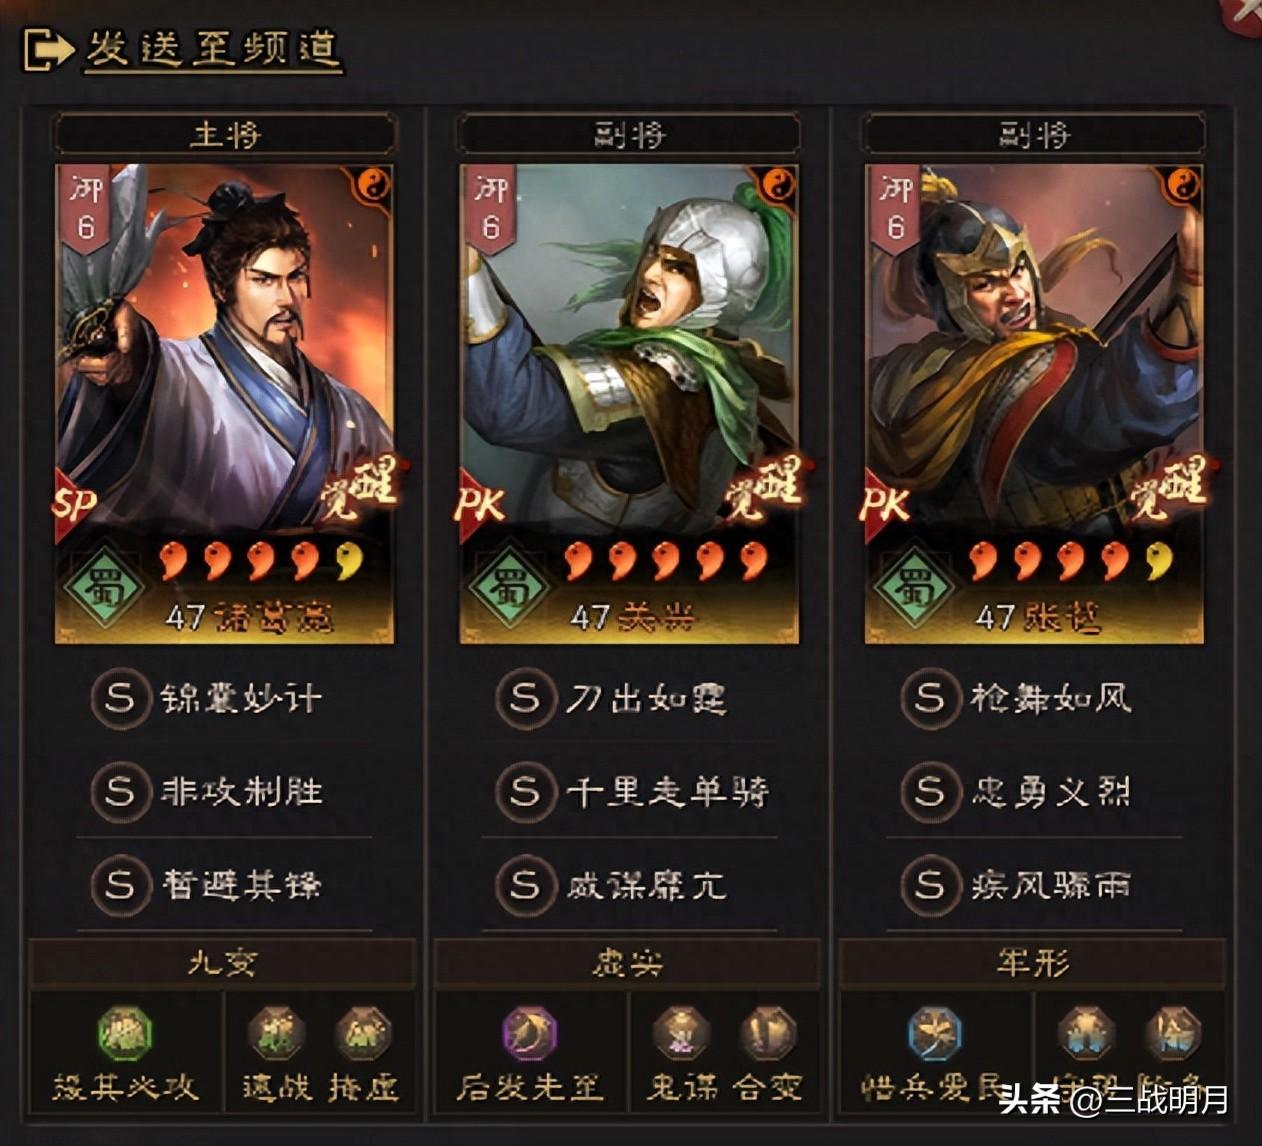1262x1146 pixels.
Task: Click the 掩虚 tactic icon
Action: (363, 1034)
